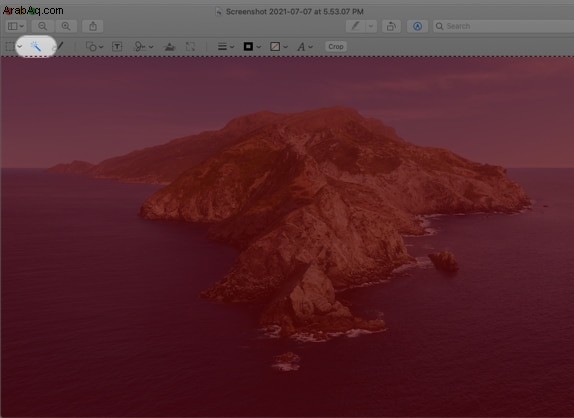Screen dimensions: 574x418
Task: Toggle the Markup toolbar button
Action: [x=417, y=26]
